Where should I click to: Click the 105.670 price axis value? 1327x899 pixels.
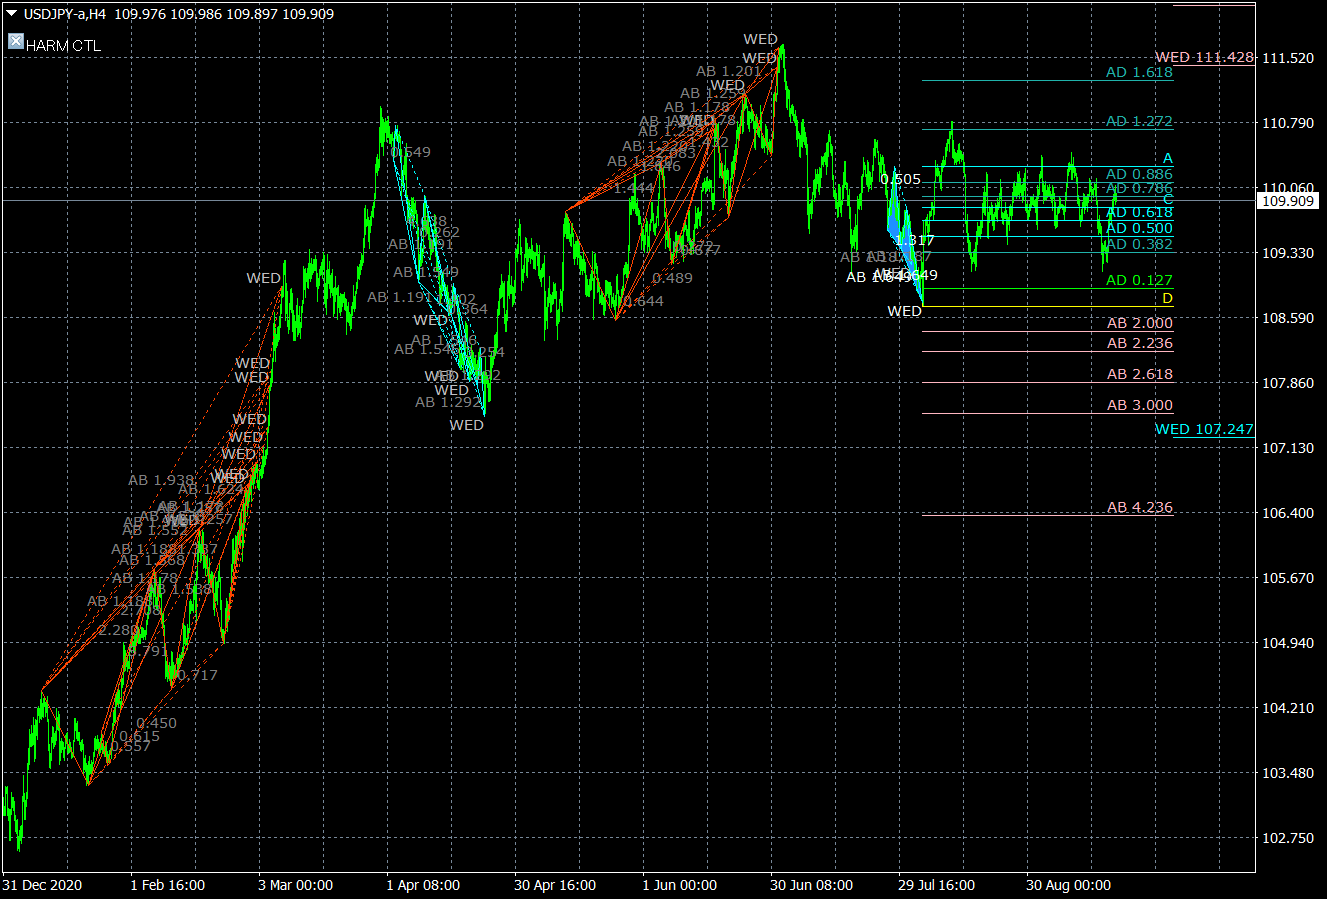coord(1288,578)
